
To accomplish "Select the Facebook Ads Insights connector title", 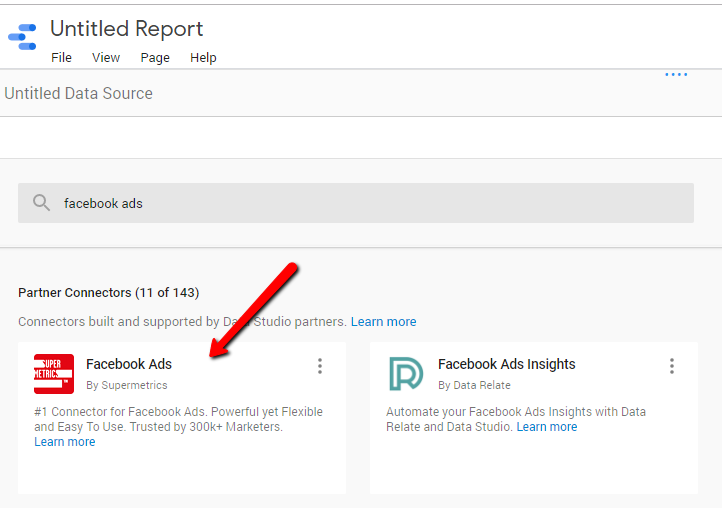I will pos(506,365).
